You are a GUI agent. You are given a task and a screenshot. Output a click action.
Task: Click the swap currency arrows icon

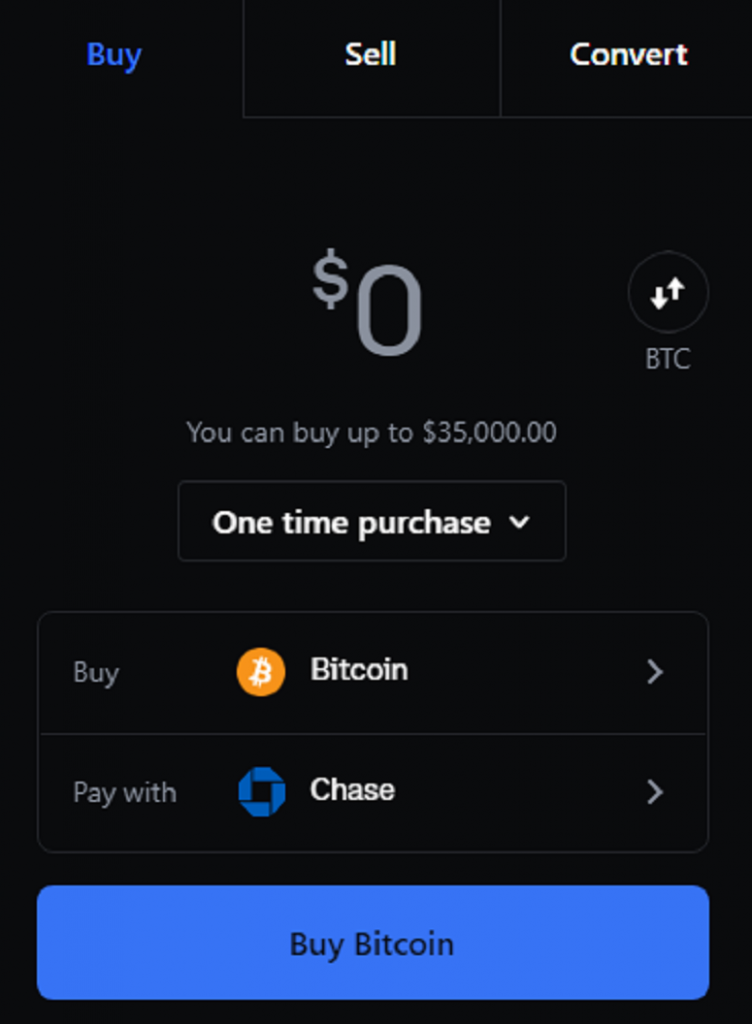click(x=668, y=293)
